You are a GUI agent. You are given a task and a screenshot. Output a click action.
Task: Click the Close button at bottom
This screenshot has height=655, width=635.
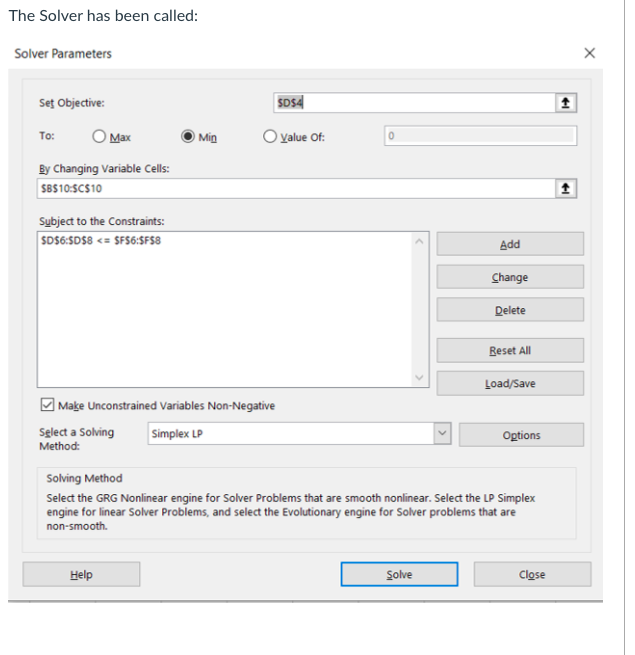(532, 574)
